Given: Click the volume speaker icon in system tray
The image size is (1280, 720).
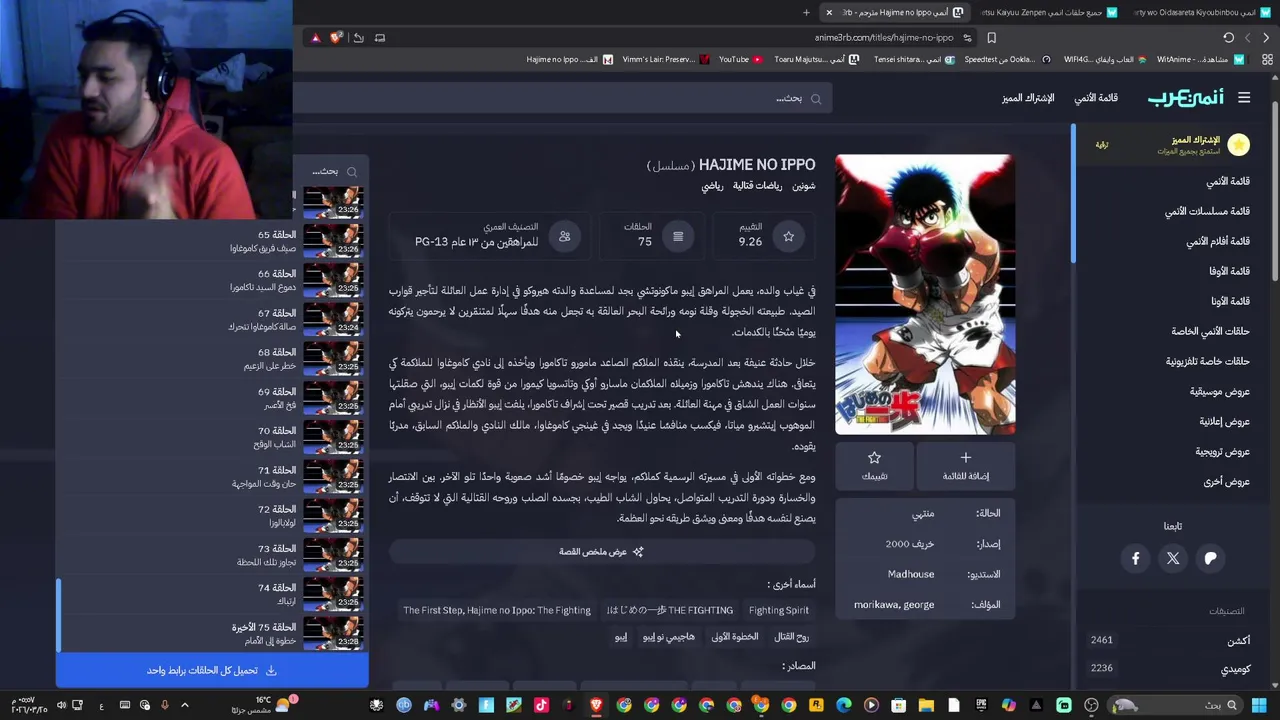Looking at the screenshot, I should pos(61,706).
